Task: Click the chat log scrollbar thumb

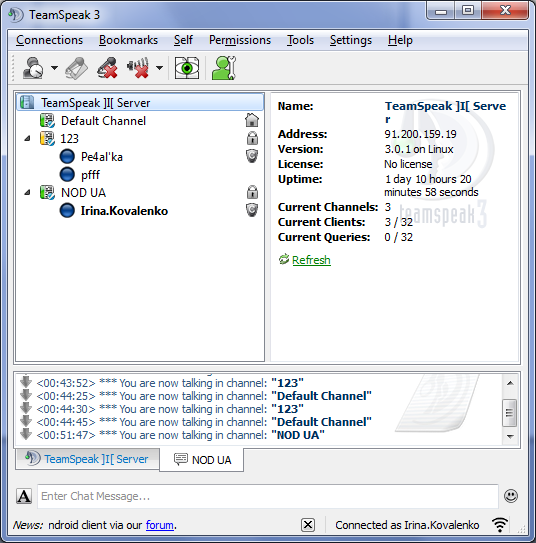Action: click(x=510, y=413)
